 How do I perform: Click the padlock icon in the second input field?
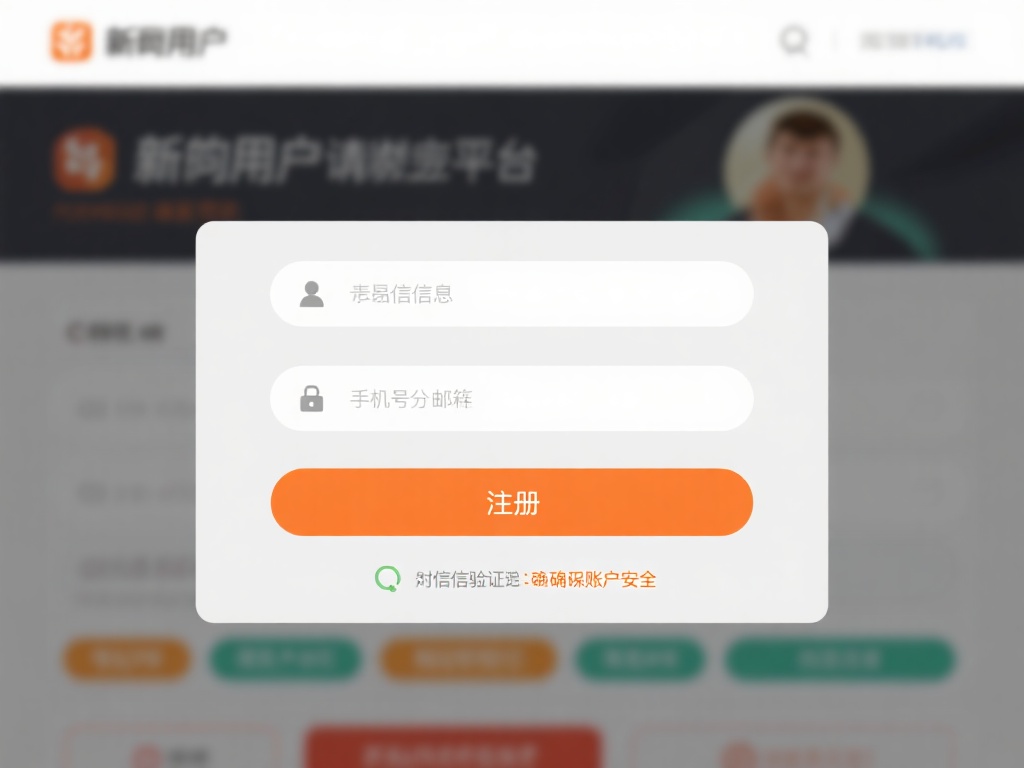click(x=311, y=397)
